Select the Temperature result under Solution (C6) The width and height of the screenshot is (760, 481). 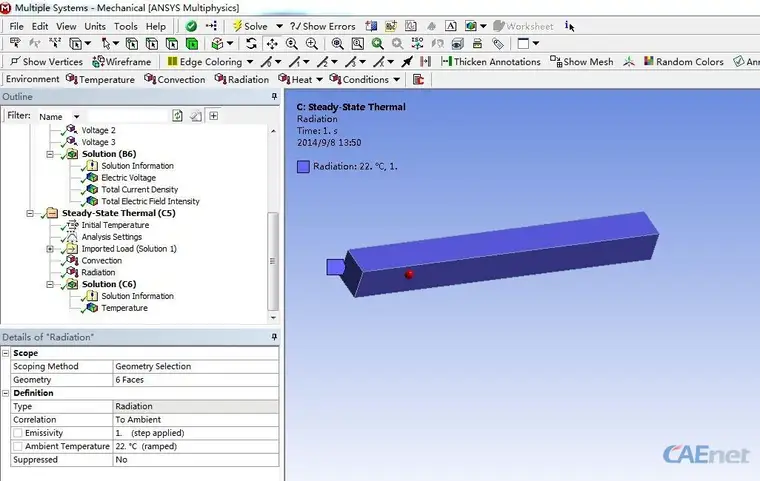124,308
